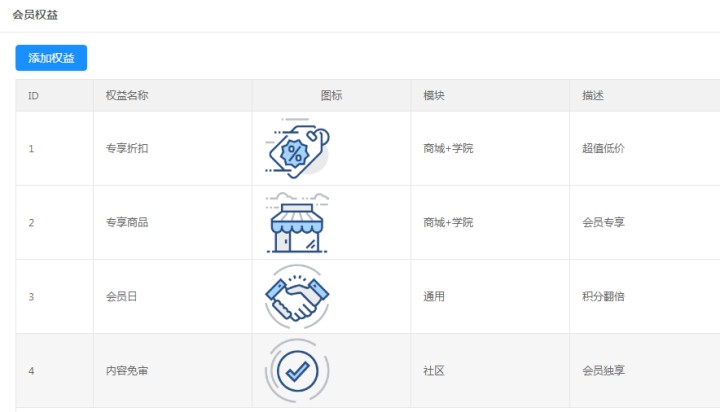Click the ID column header
This screenshot has width=720, height=412.
34,96
